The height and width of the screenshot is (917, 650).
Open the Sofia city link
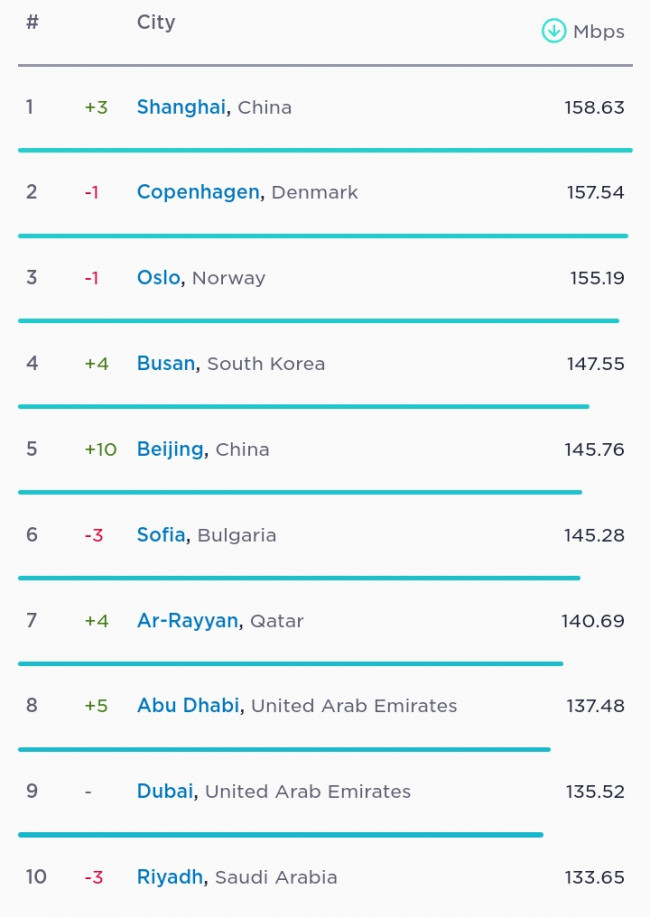[x=161, y=535]
